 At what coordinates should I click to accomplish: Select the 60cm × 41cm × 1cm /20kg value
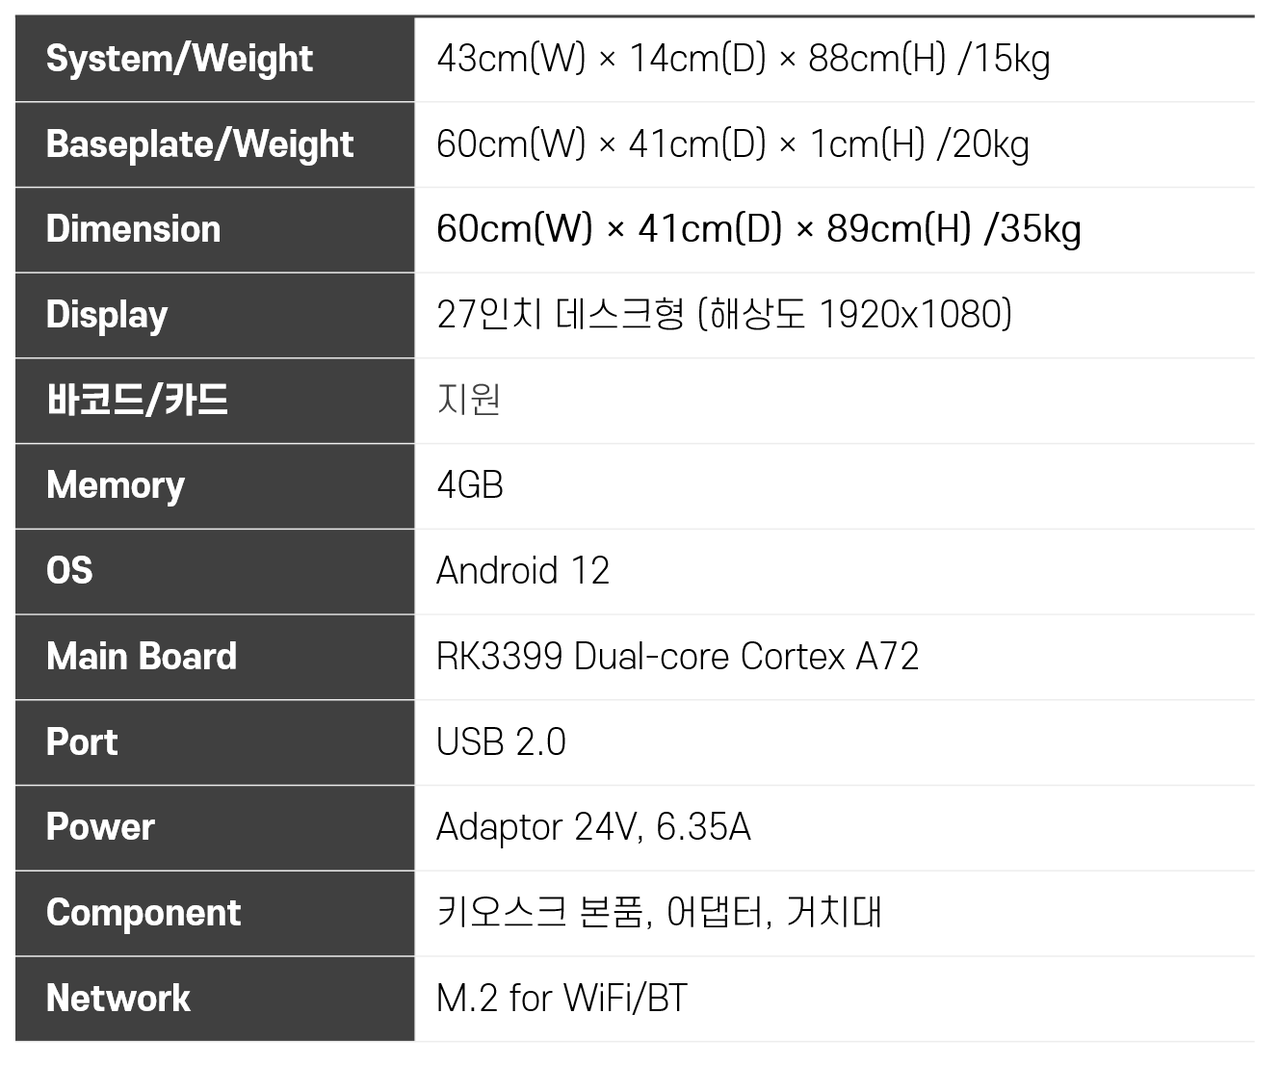tap(732, 144)
